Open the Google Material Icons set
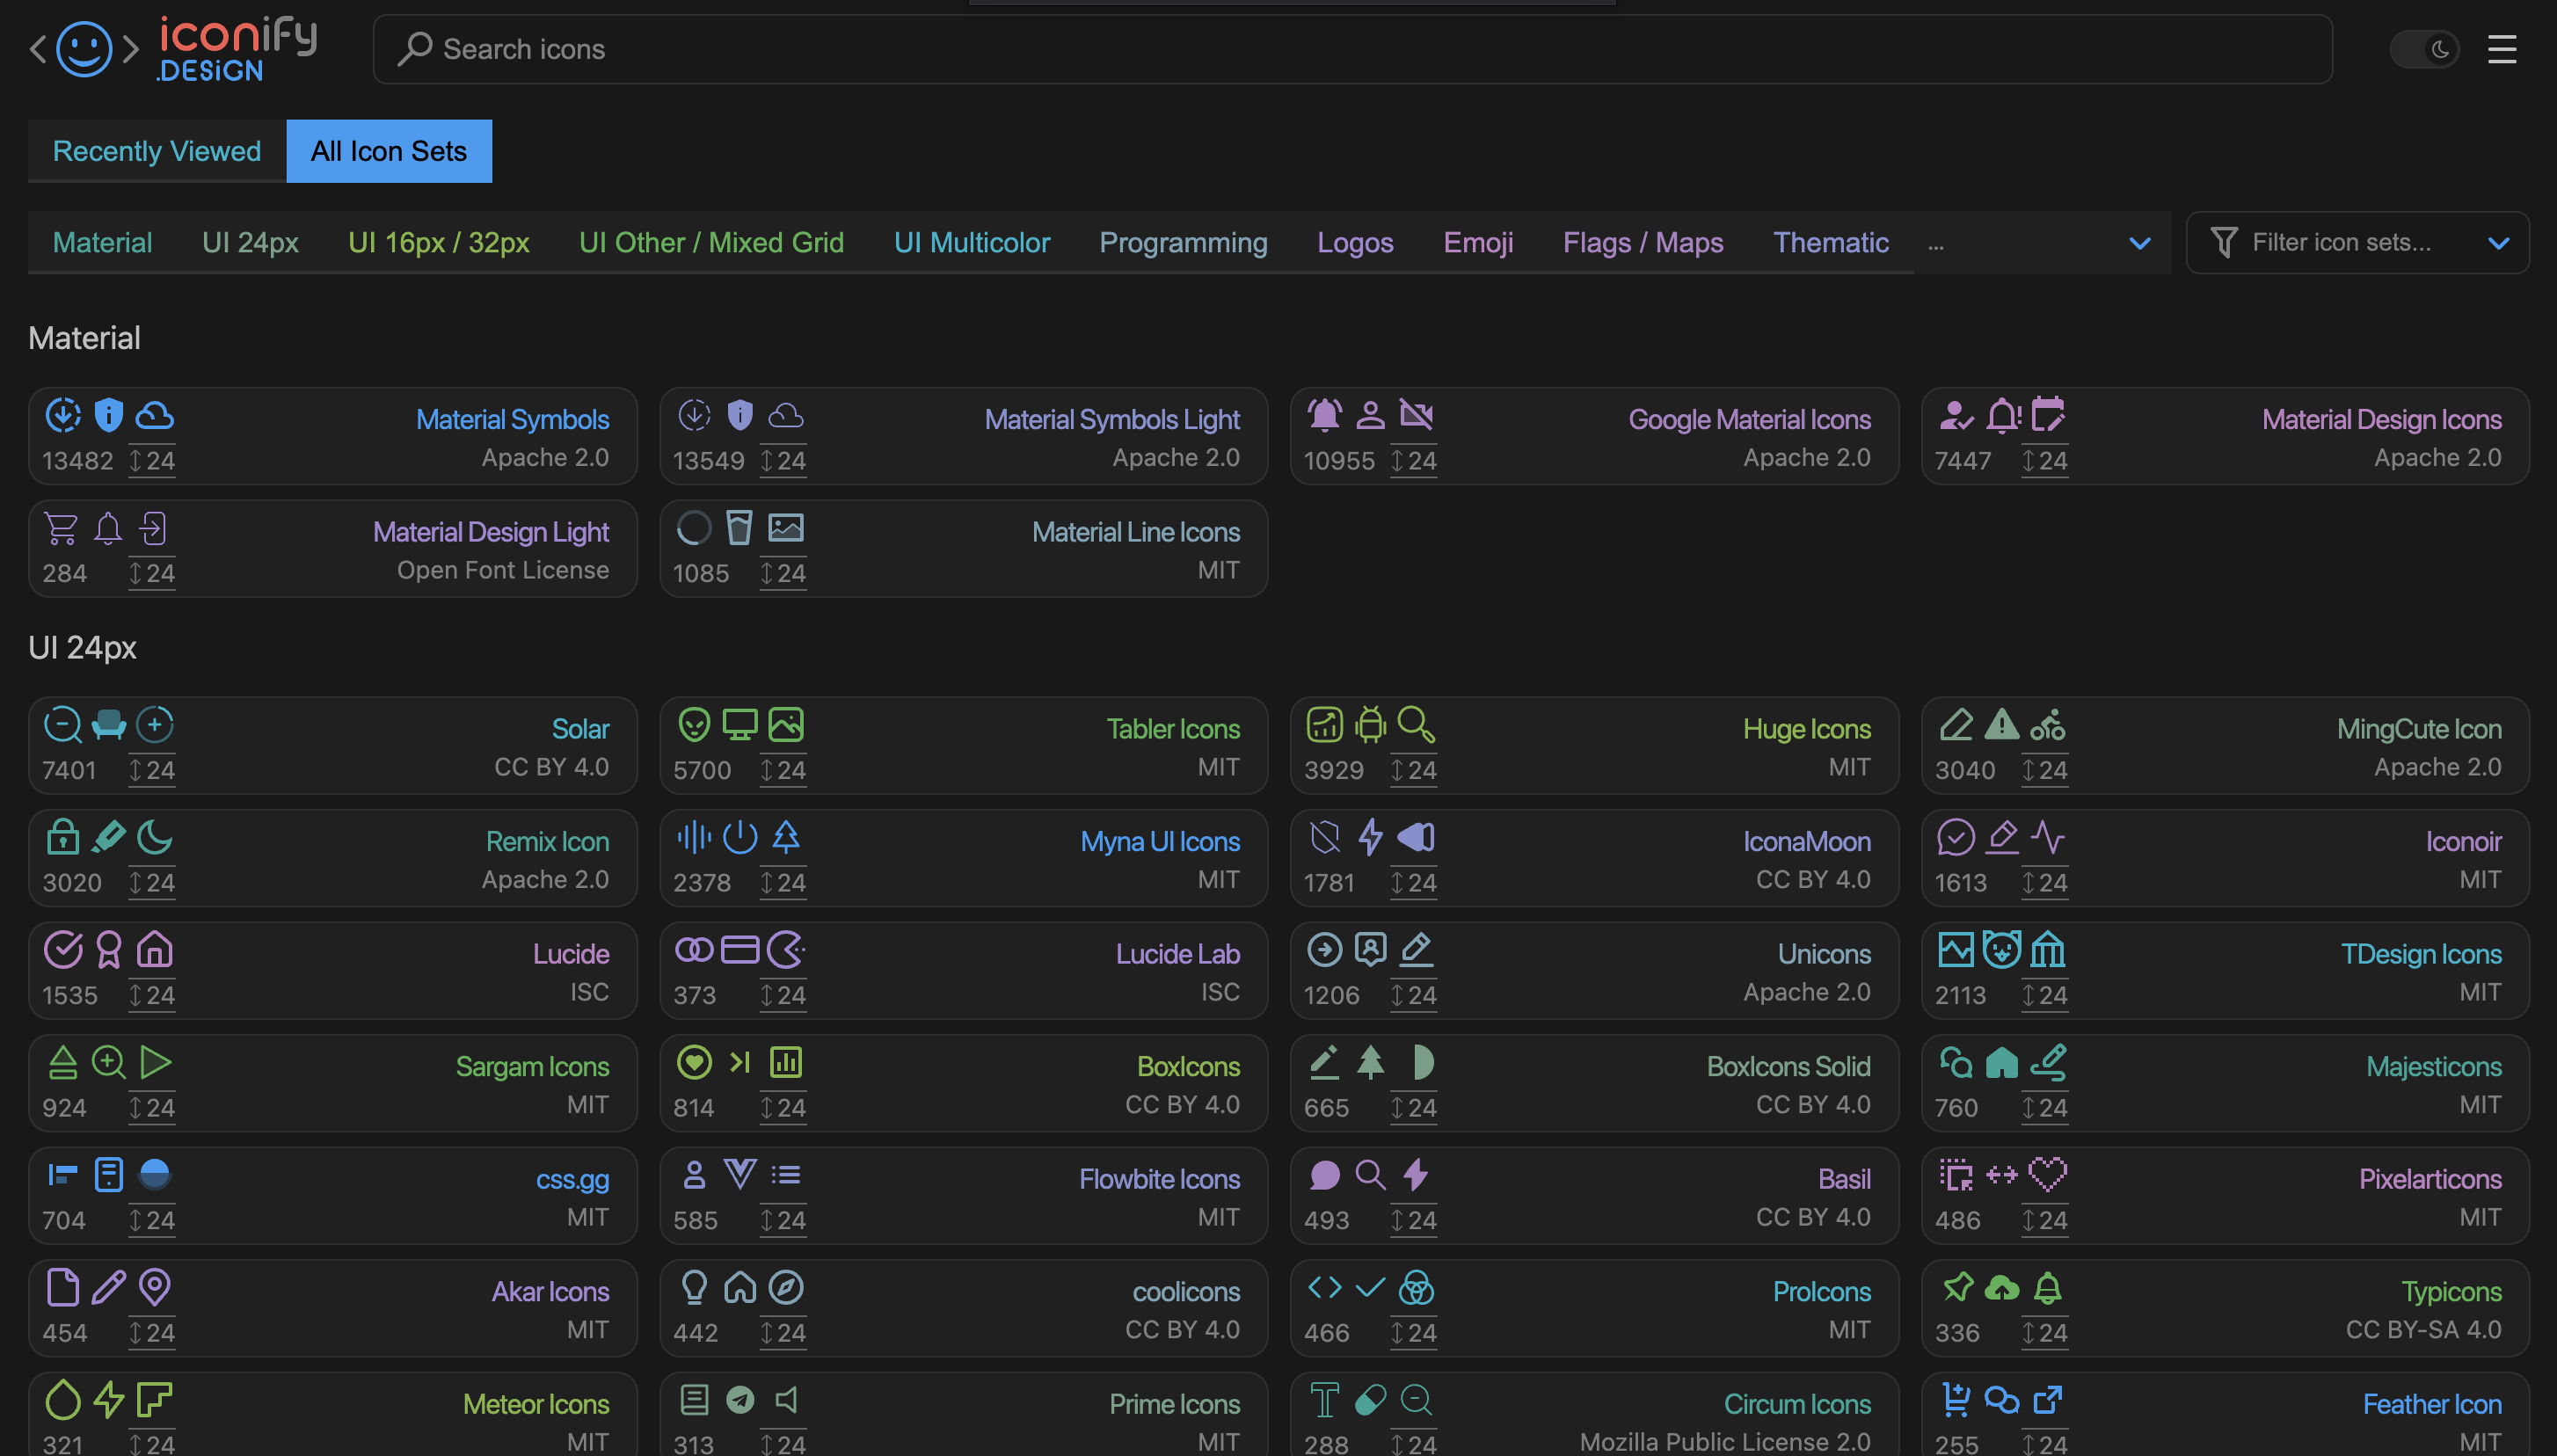The height and width of the screenshot is (1456, 2557). coord(1594,436)
